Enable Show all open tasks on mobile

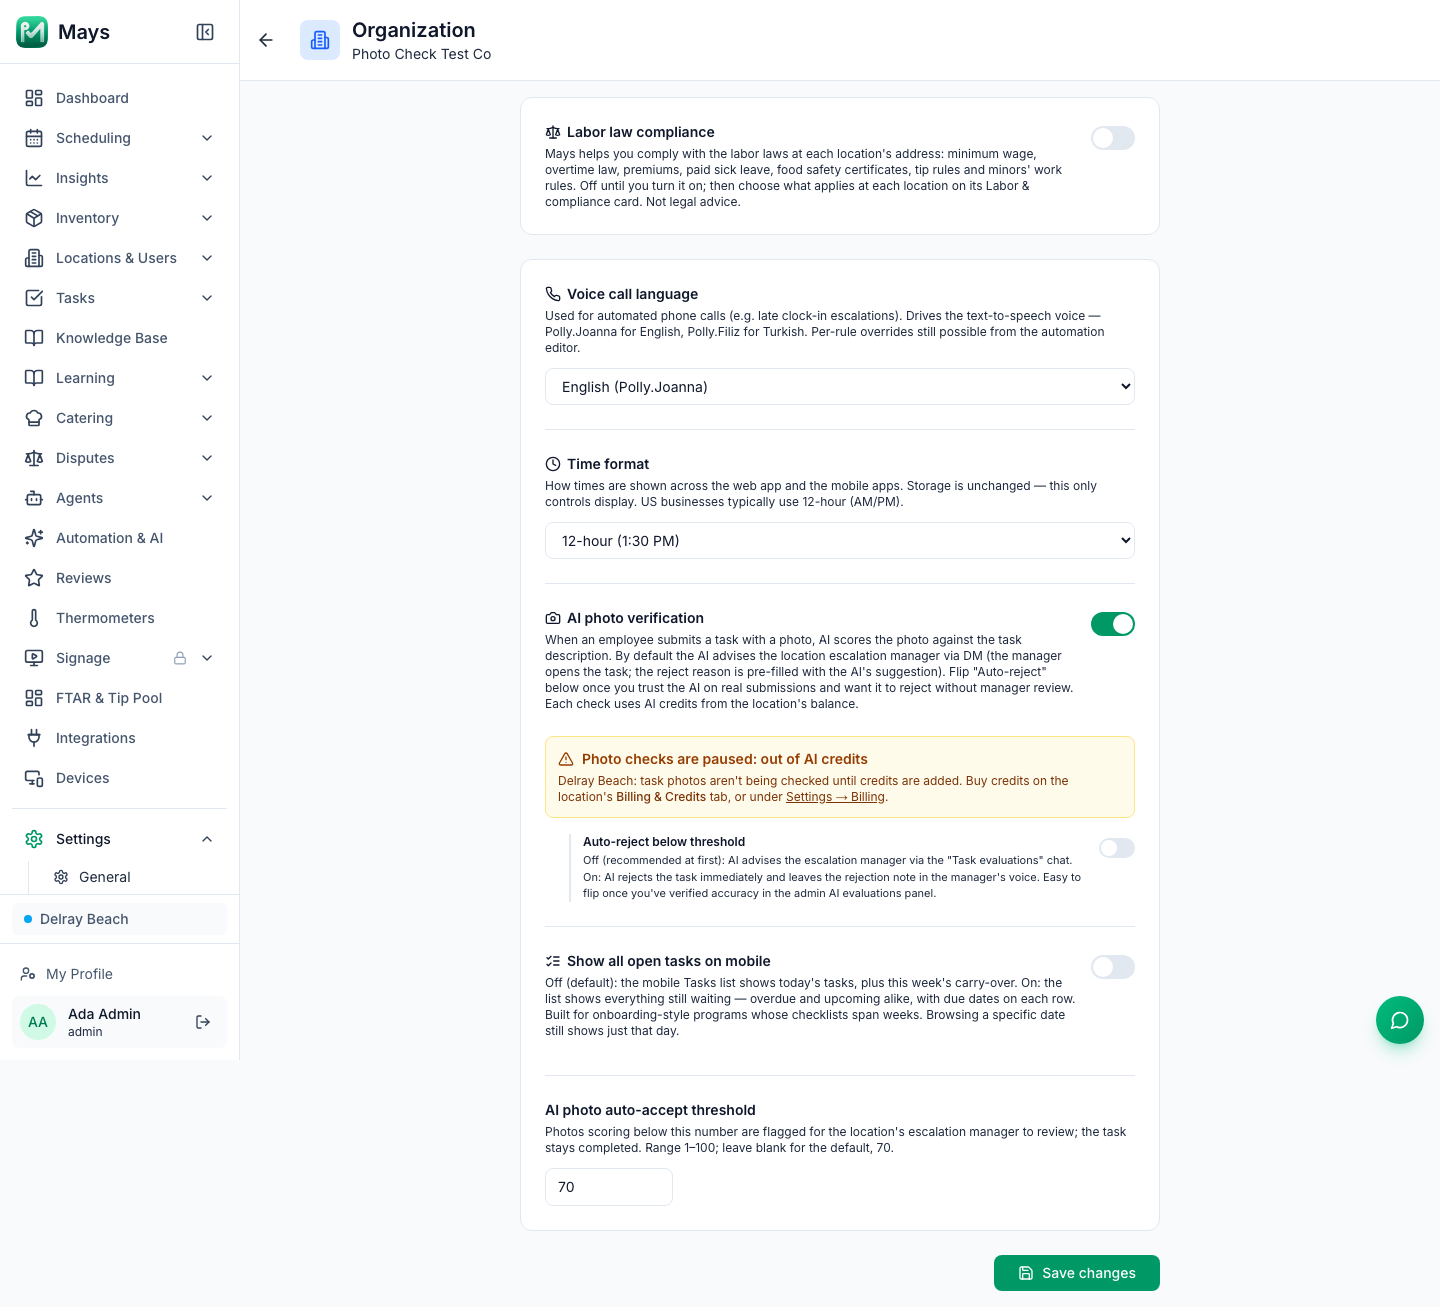point(1113,967)
